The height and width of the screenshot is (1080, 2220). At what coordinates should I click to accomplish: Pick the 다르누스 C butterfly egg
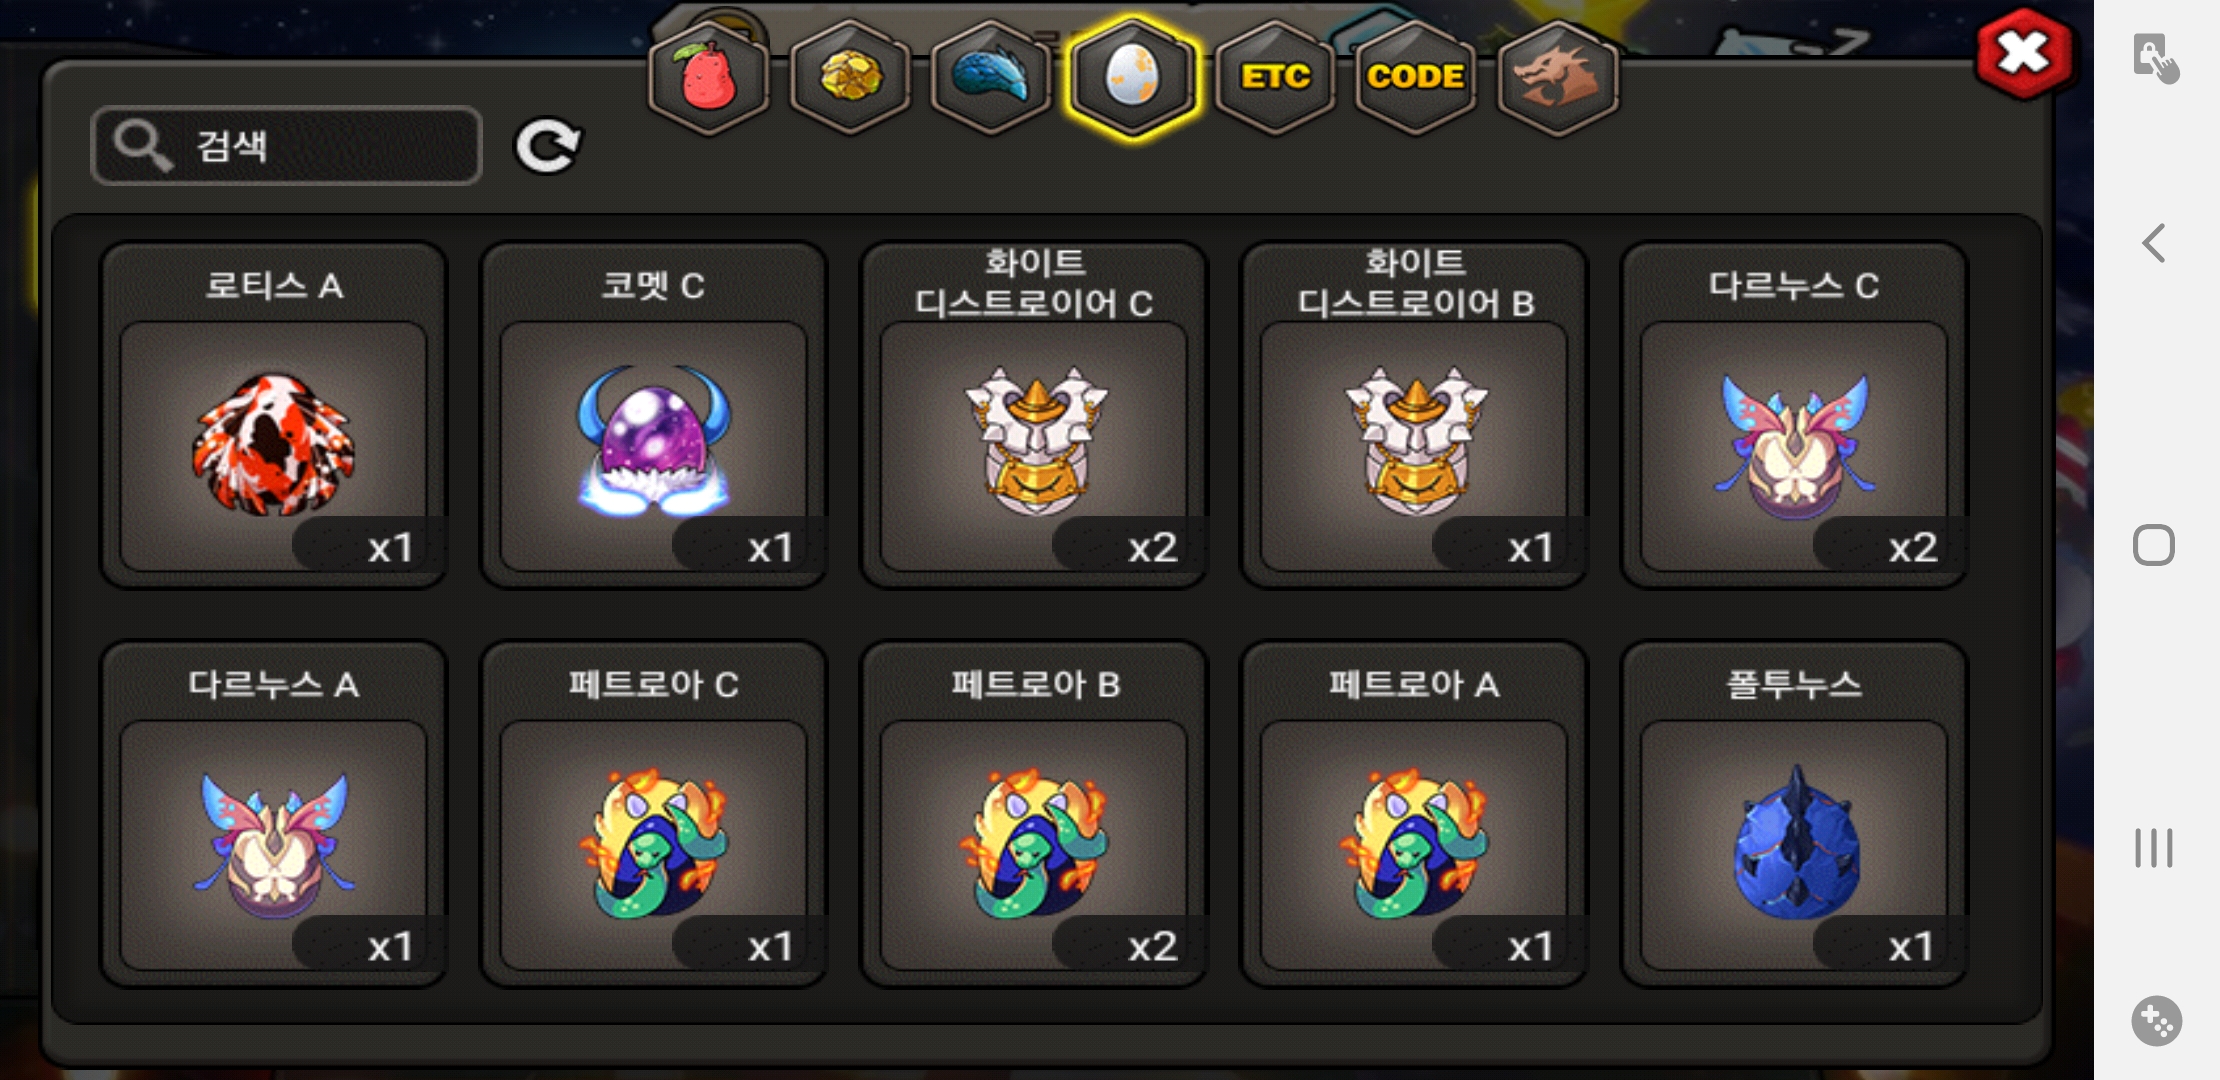click(x=1794, y=415)
